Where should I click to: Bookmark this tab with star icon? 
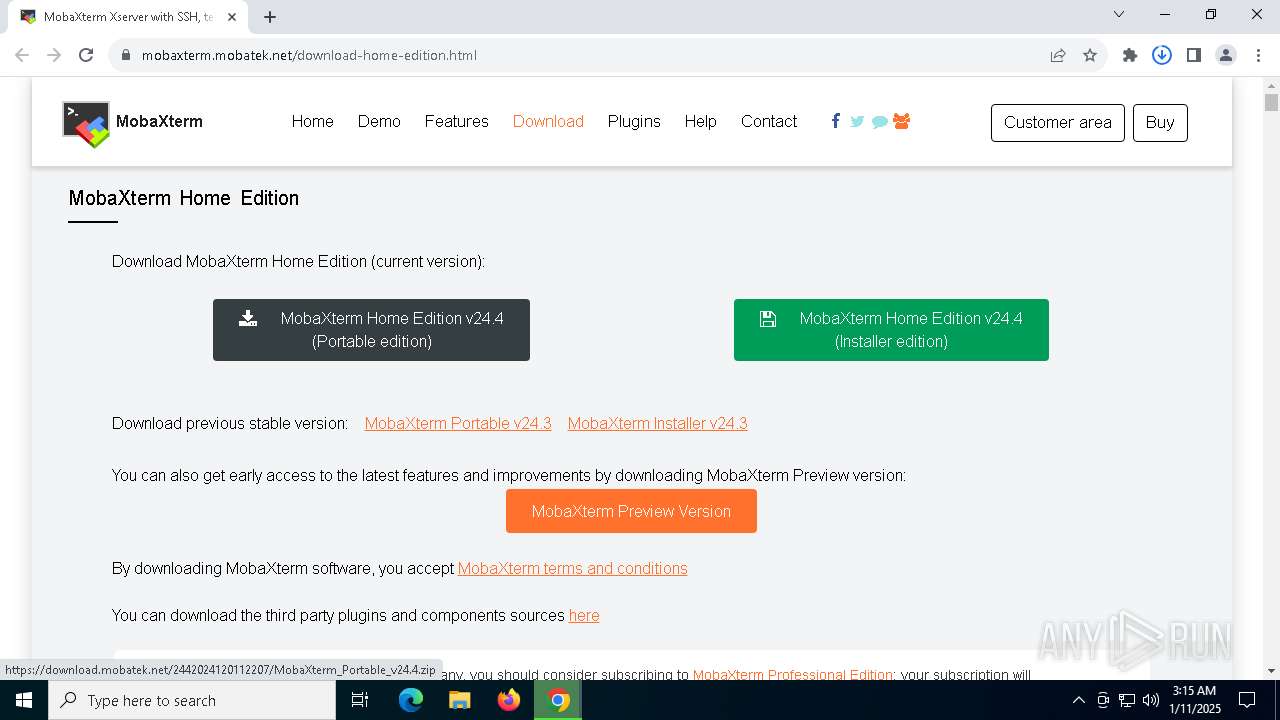pyautogui.click(x=1090, y=55)
